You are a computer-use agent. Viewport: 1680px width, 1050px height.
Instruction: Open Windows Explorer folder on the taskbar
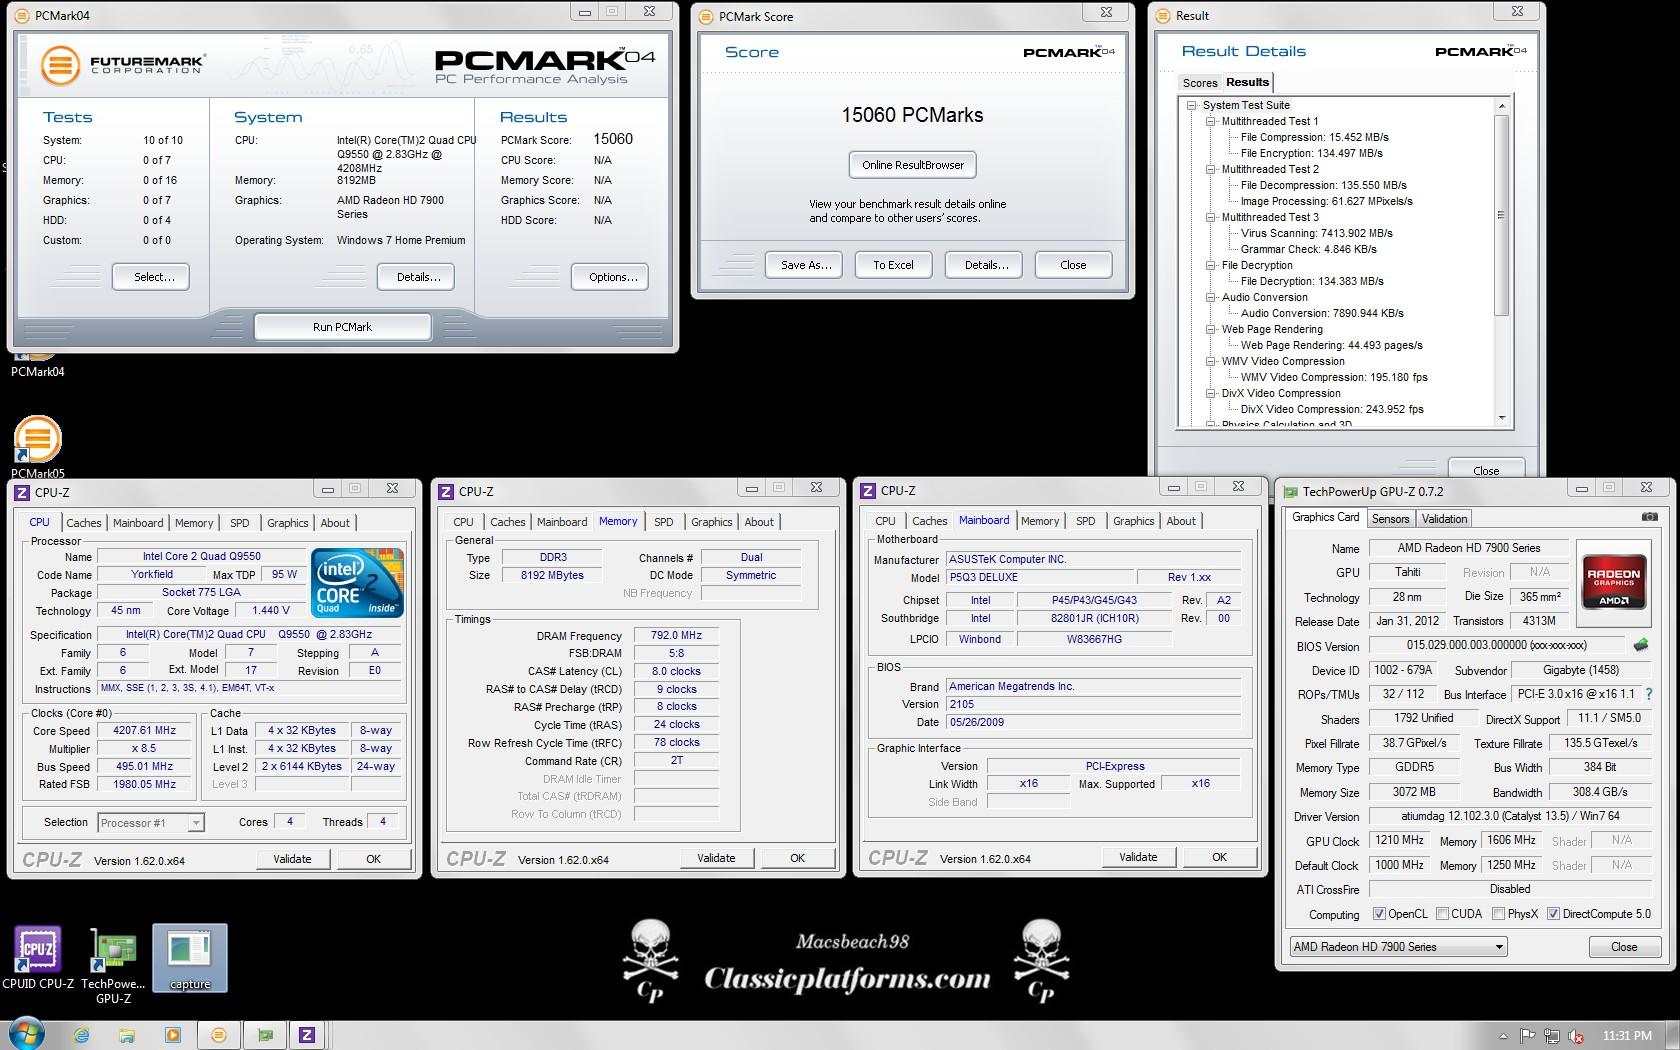[x=127, y=1035]
